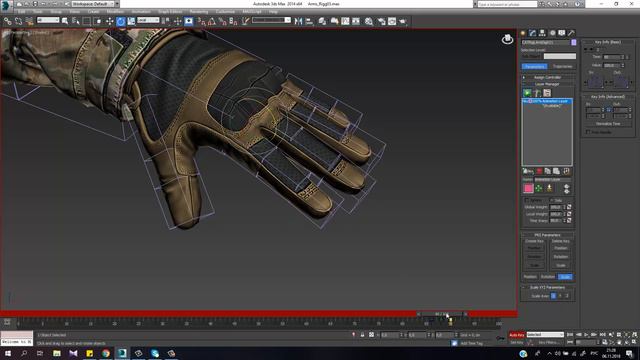Open the Manage Layers toolbar icon
The image size is (640, 360).
322,21
